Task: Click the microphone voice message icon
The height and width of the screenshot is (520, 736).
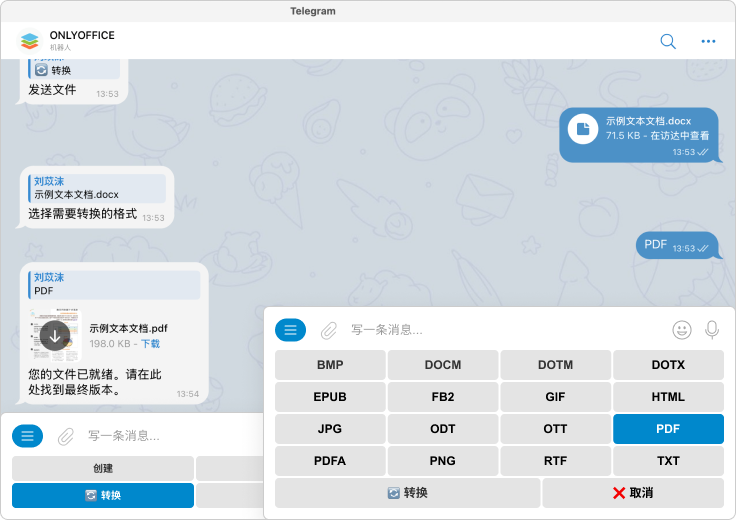Action: pyautogui.click(x=712, y=330)
